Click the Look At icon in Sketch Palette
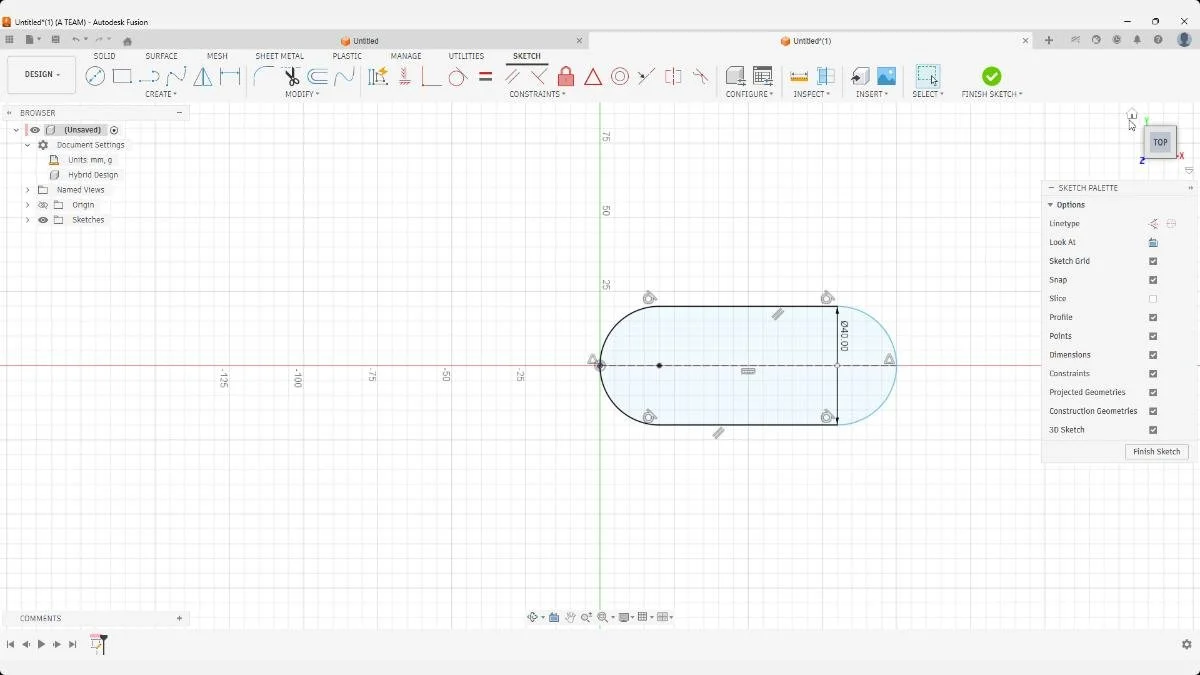This screenshot has height=675, width=1200. pos(1152,242)
